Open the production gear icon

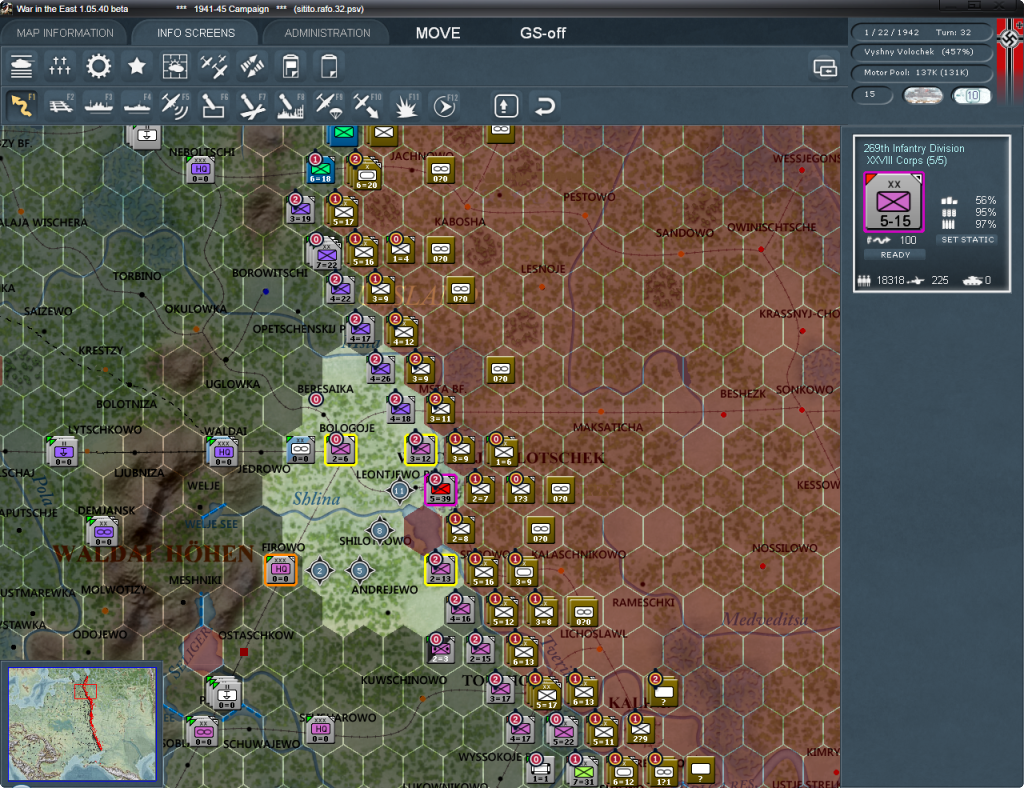coord(99,66)
